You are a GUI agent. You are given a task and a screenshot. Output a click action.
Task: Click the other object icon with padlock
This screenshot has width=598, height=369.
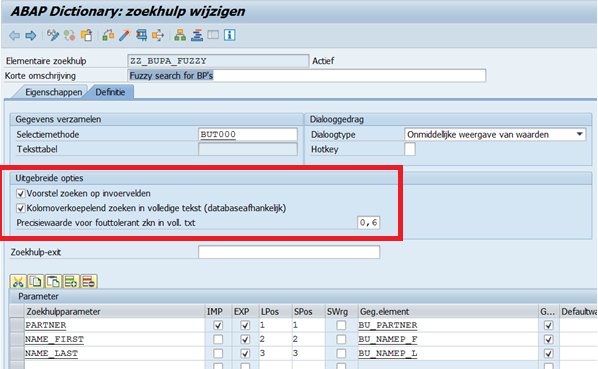click(x=87, y=35)
